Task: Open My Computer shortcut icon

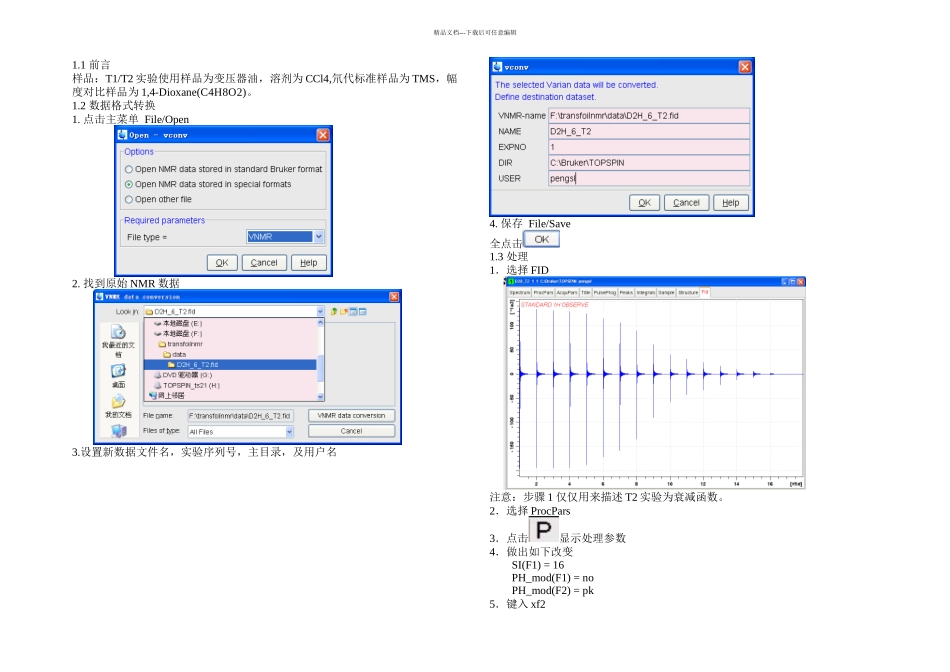Action: [118, 430]
